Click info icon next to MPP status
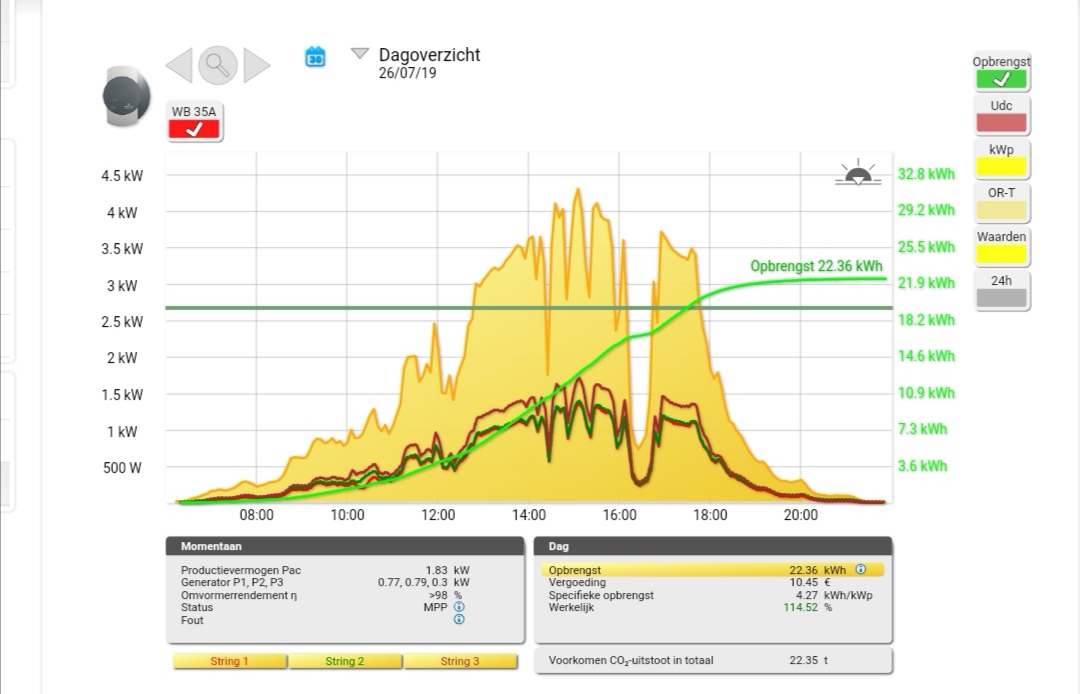 [459, 607]
